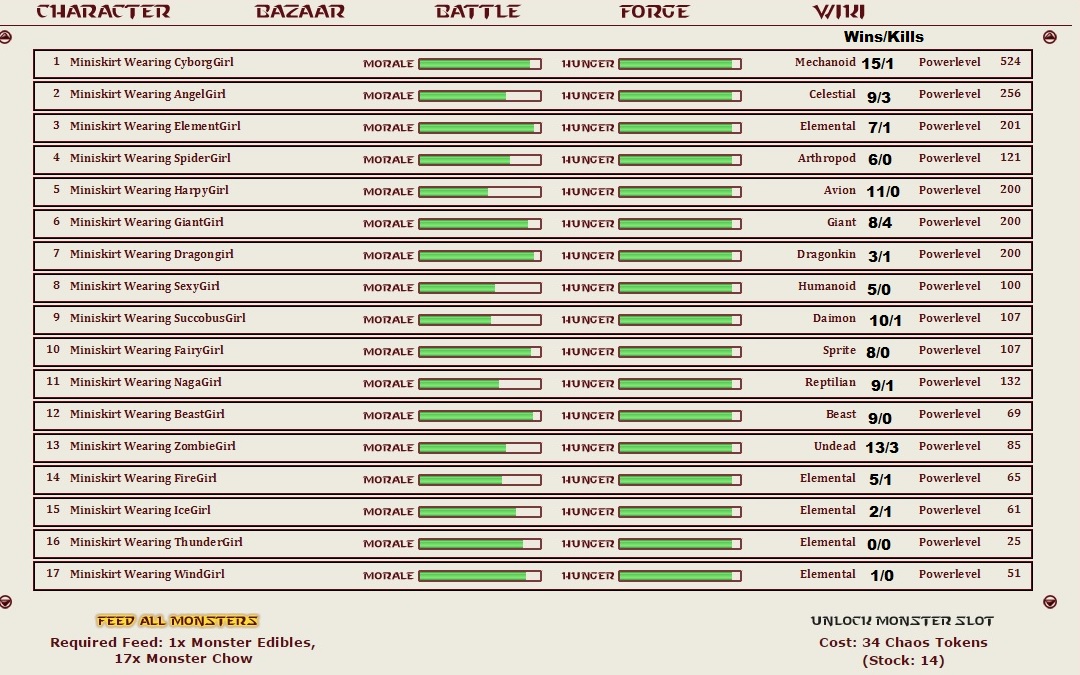Click the top-left red arrow icon
Image resolution: width=1080 pixels, height=675 pixels.
pos(5,37)
